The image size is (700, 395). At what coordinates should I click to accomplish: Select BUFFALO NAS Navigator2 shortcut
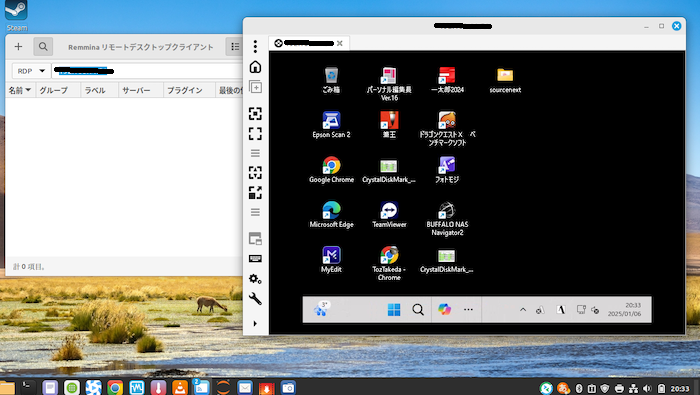[447, 219]
